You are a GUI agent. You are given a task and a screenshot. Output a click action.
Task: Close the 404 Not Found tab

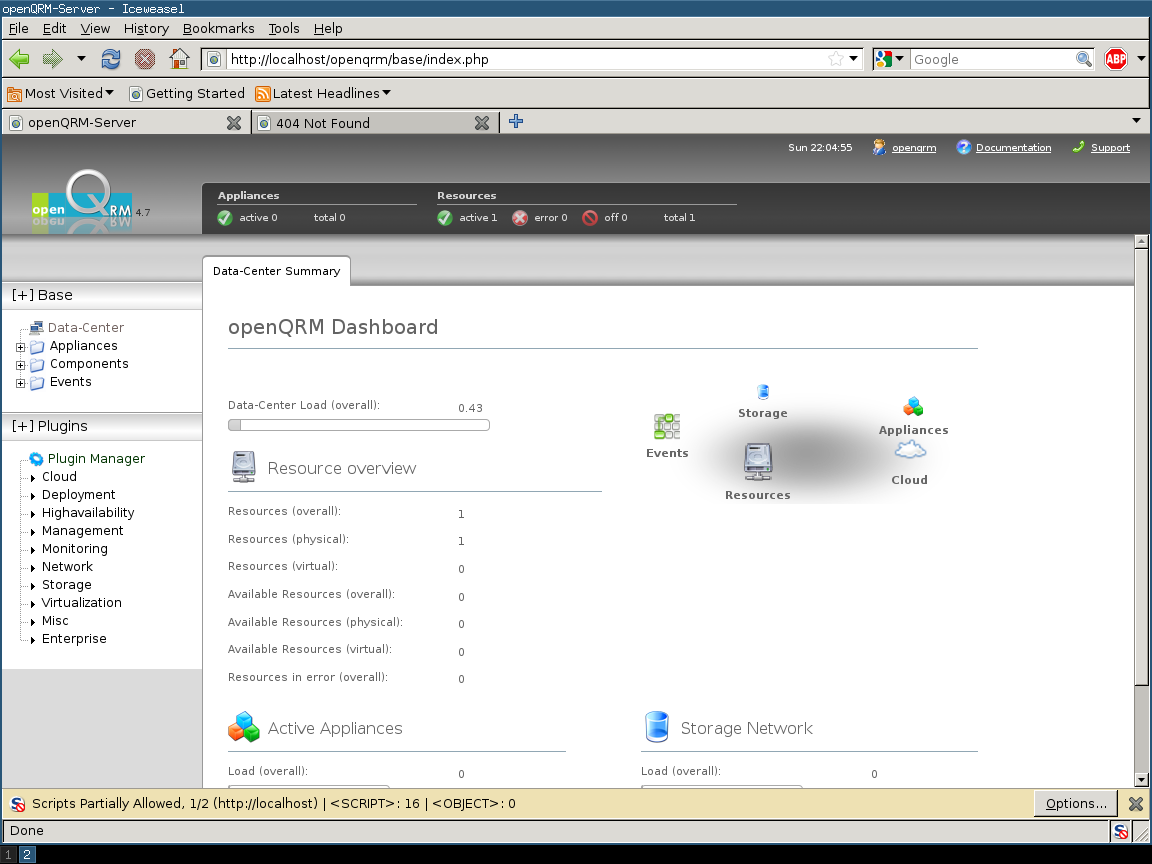(x=482, y=123)
